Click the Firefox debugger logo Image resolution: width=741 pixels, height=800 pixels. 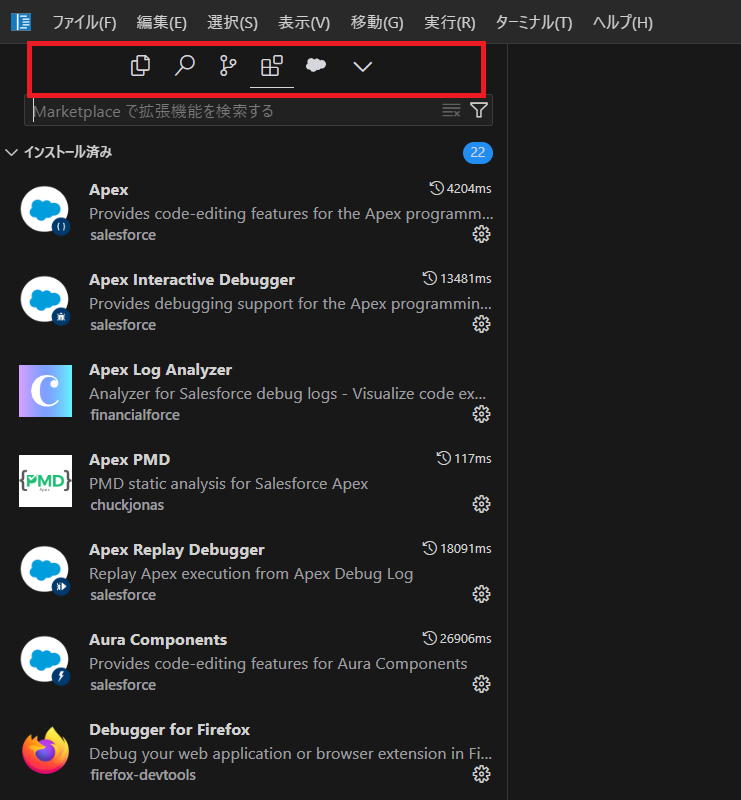tap(45, 751)
